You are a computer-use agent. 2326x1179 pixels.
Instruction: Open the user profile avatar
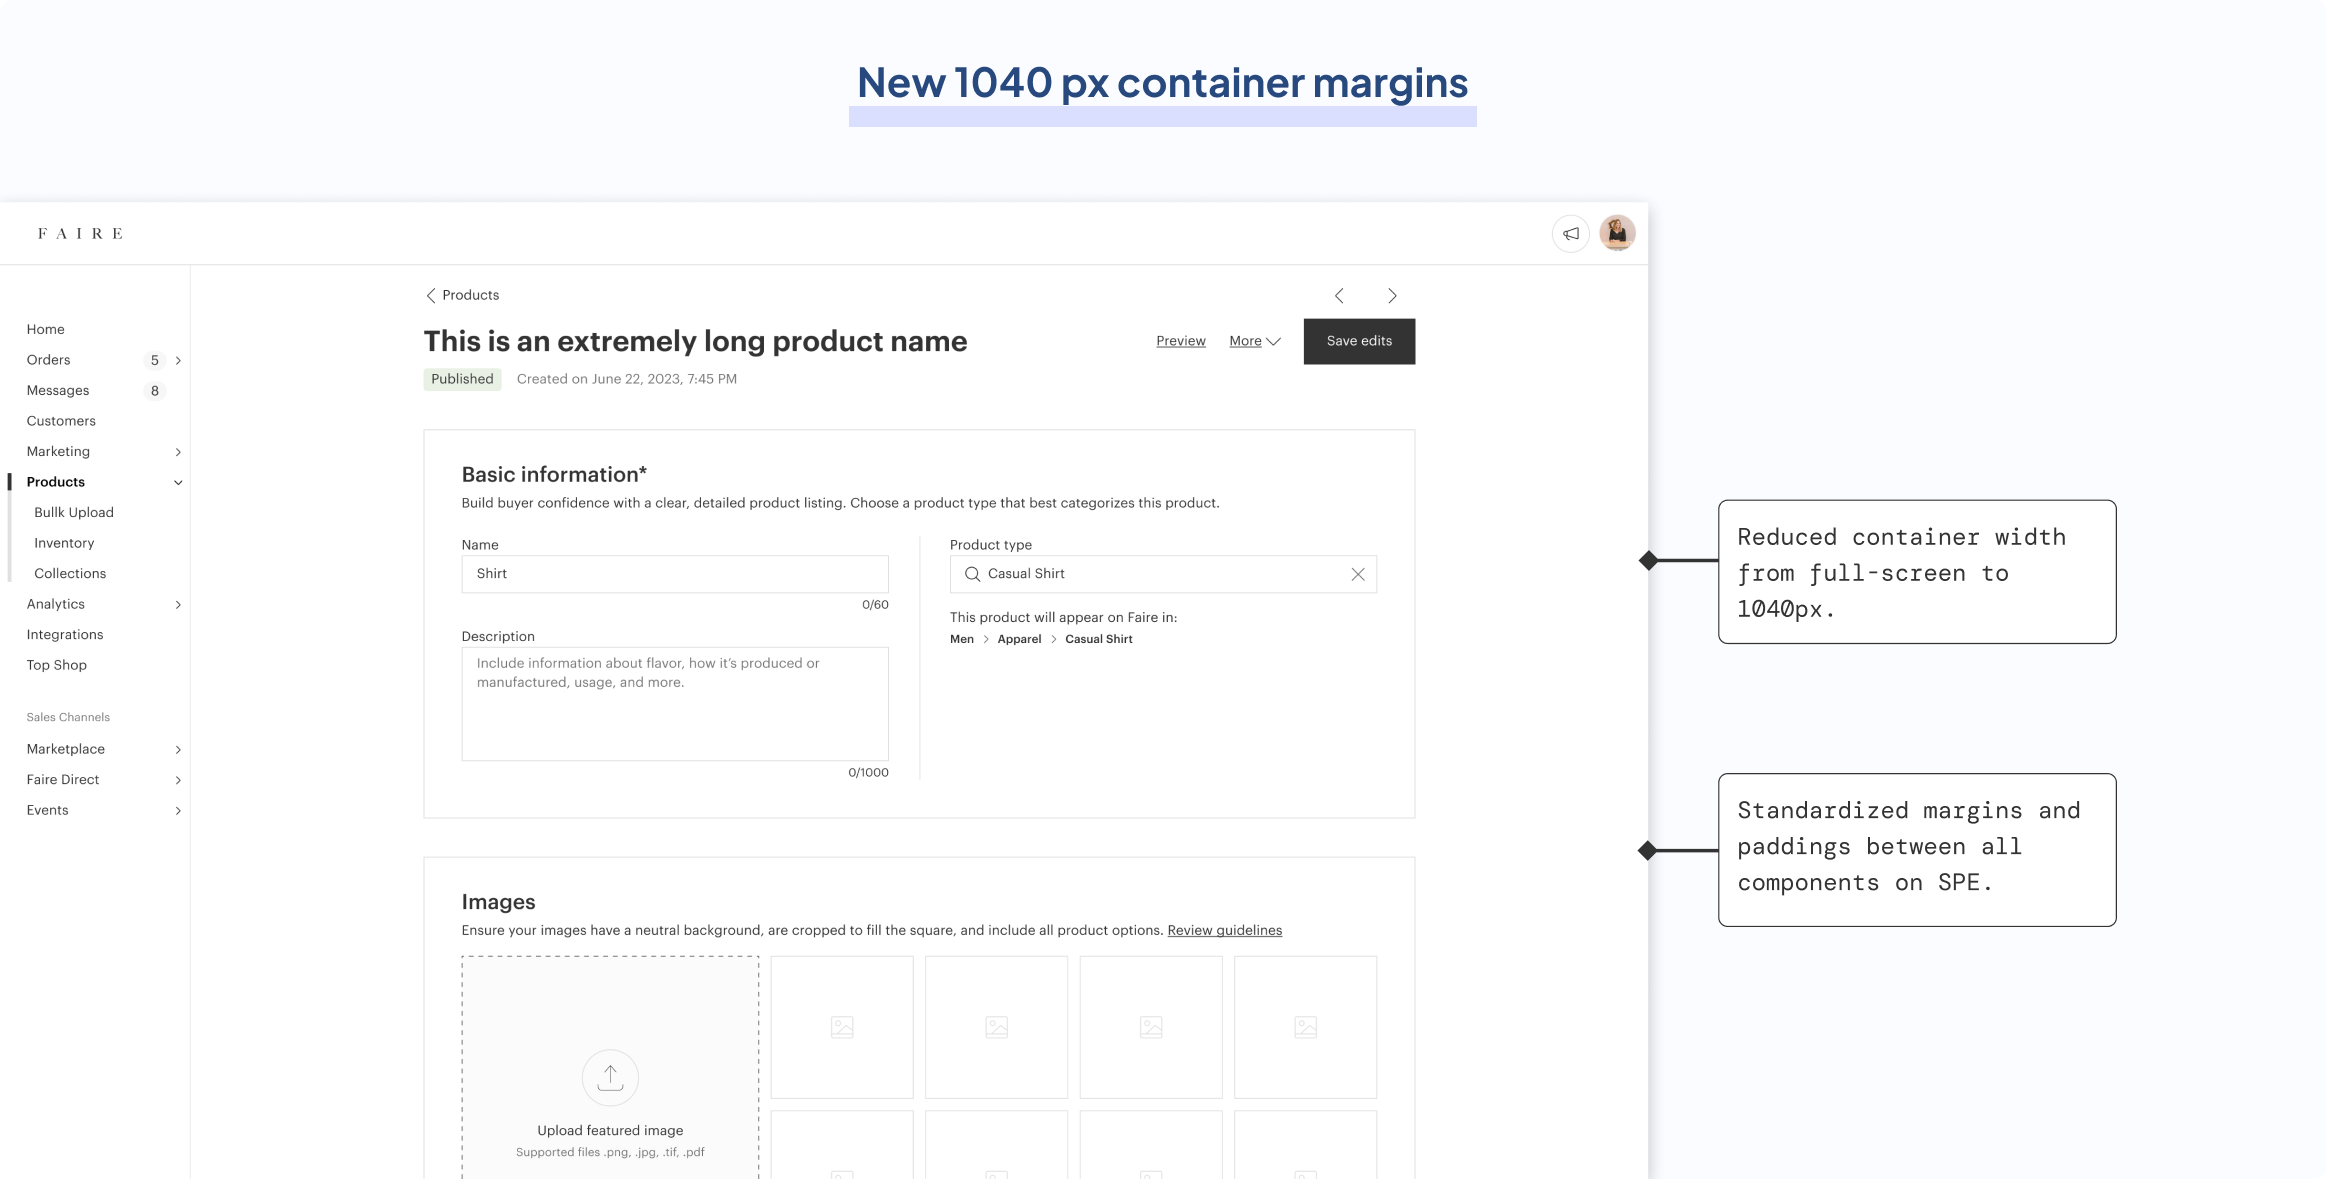point(1617,233)
